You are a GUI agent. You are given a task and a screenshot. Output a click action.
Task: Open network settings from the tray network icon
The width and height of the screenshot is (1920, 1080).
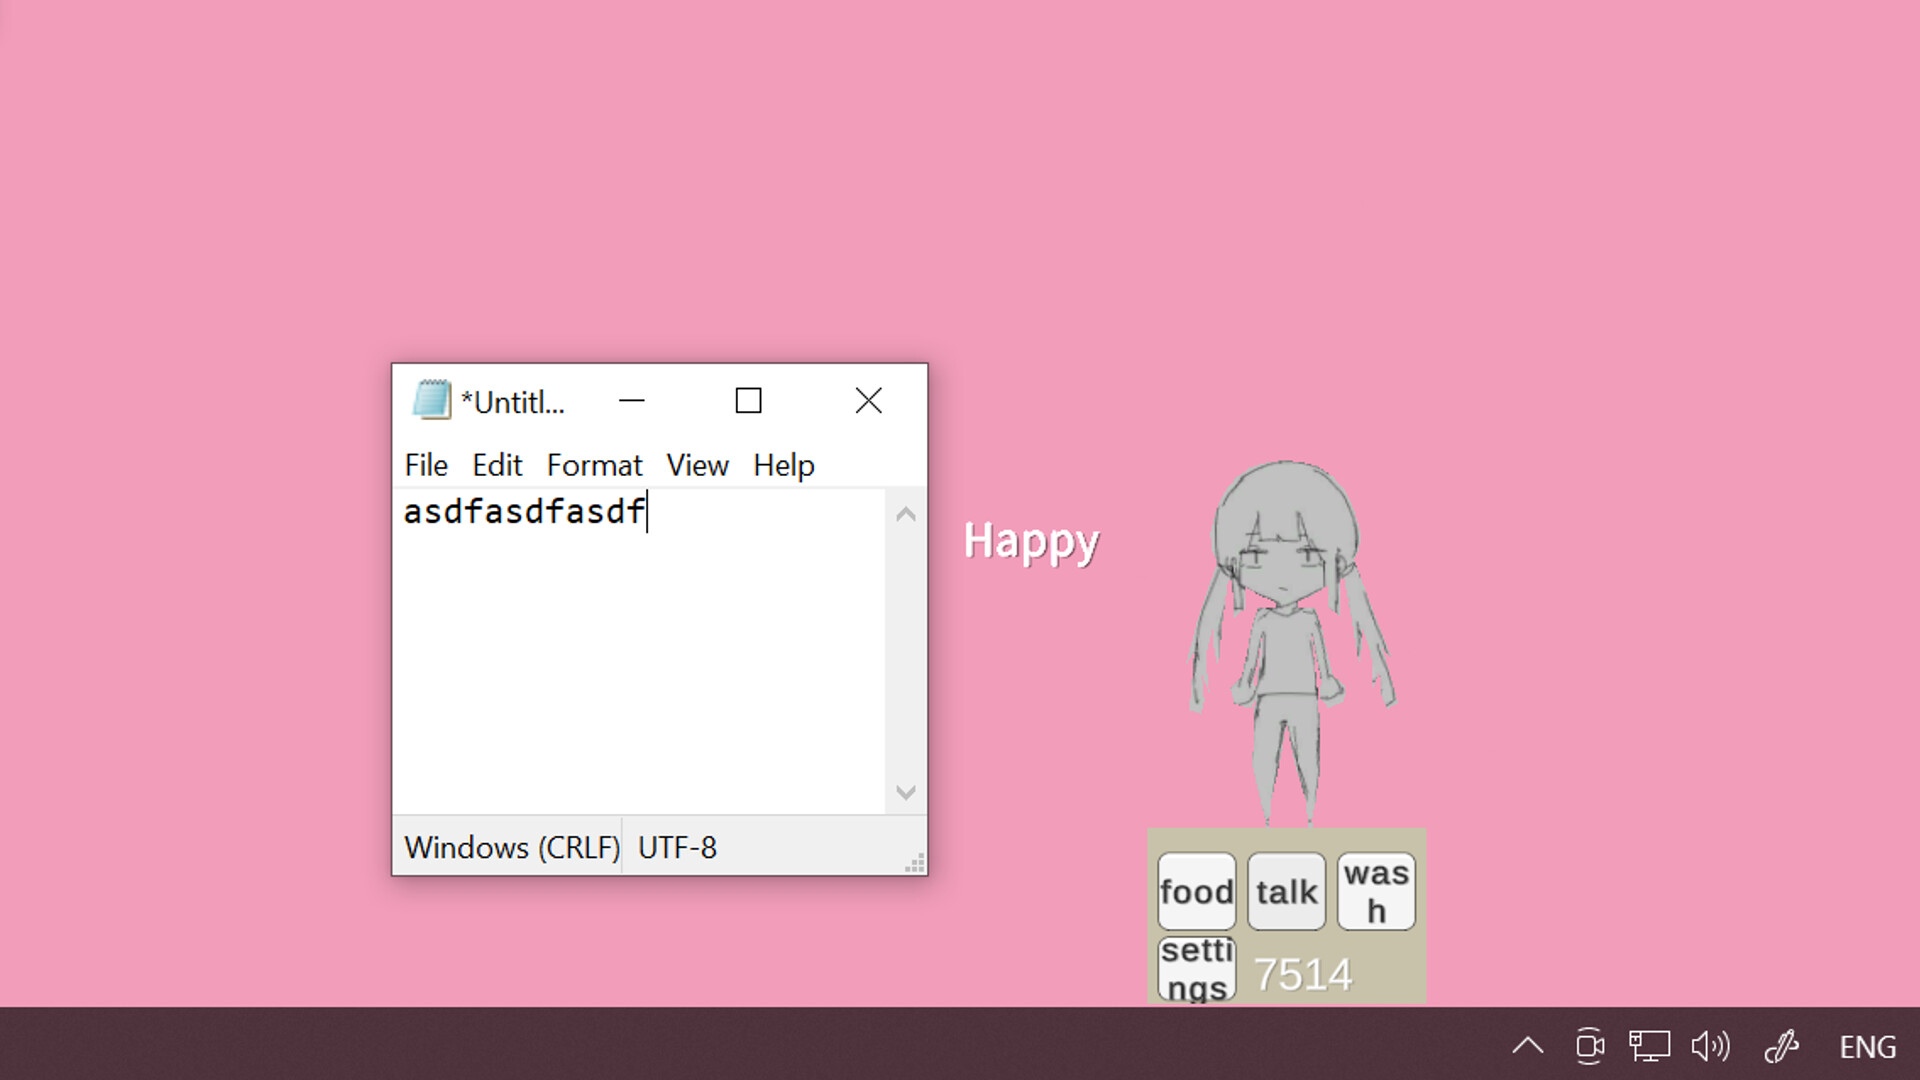click(1650, 1045)
